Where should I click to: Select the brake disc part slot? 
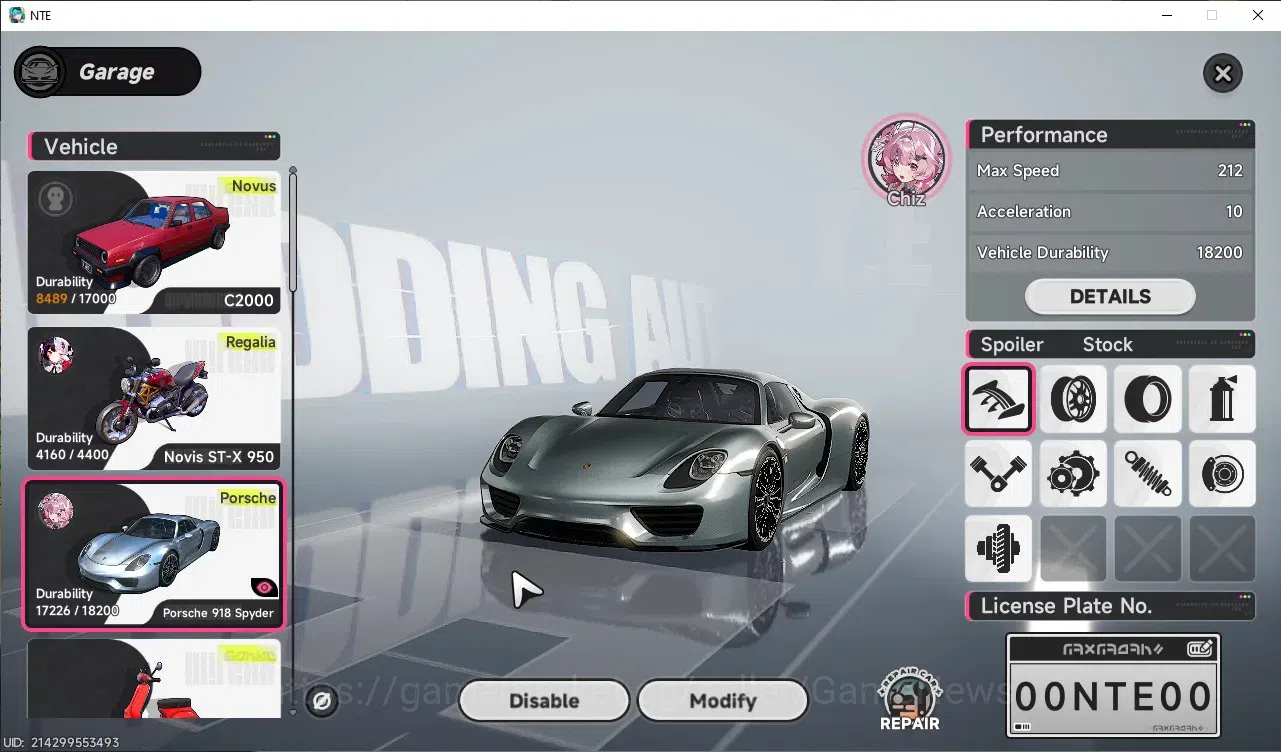point(1222,473)
